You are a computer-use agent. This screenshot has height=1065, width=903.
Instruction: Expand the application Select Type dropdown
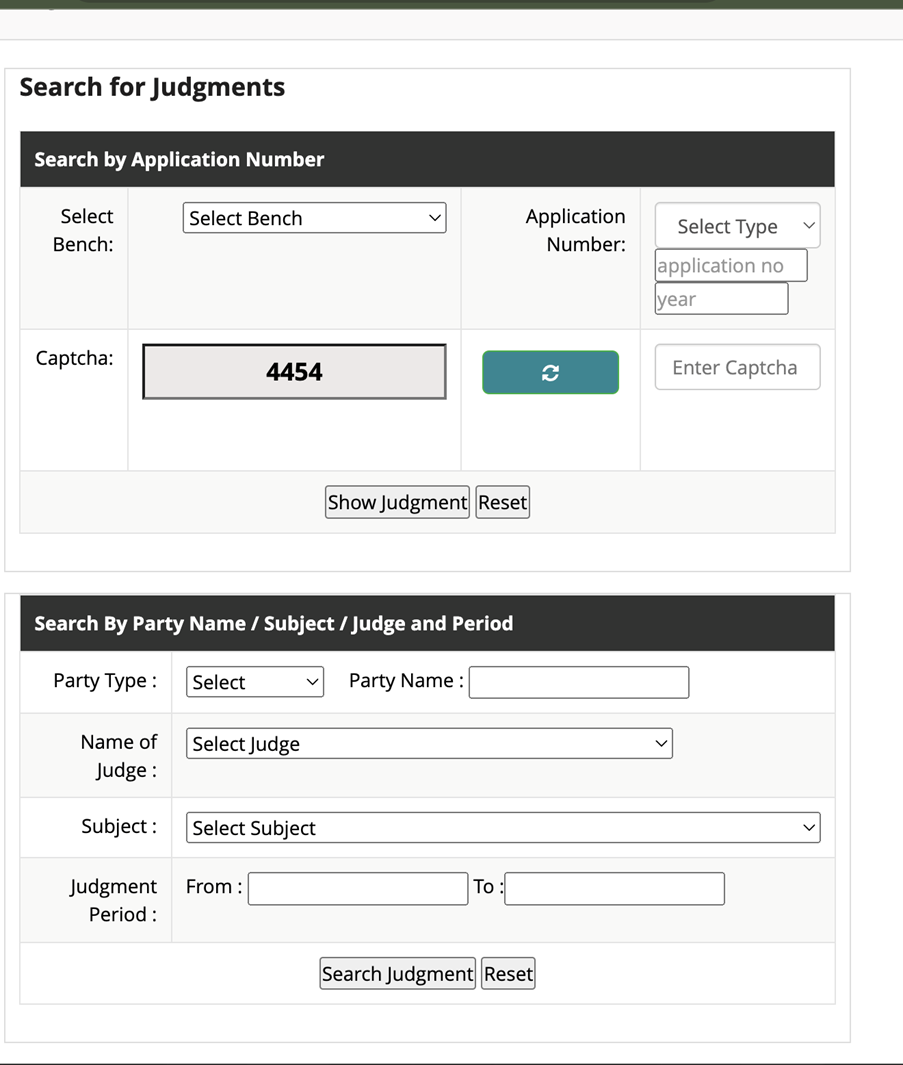pos(737,227)
